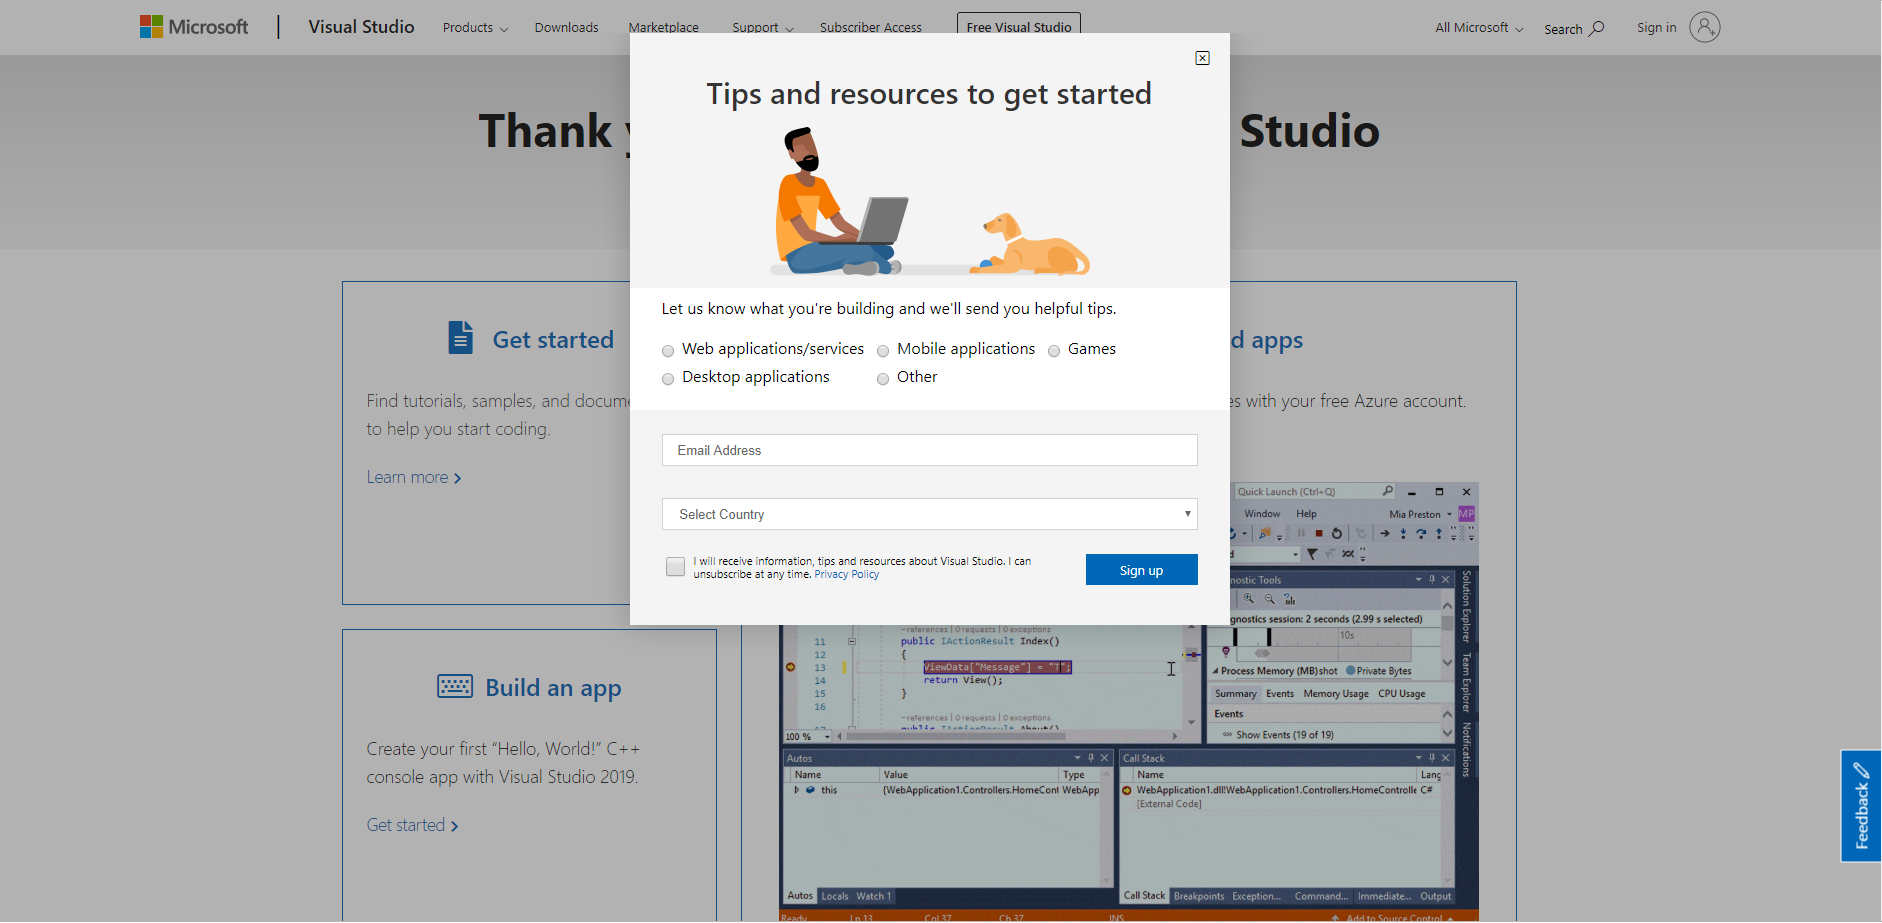This screenshot has height=923, width=1882.
Task: Switch to the Output tab
Action: point(1436,897)
